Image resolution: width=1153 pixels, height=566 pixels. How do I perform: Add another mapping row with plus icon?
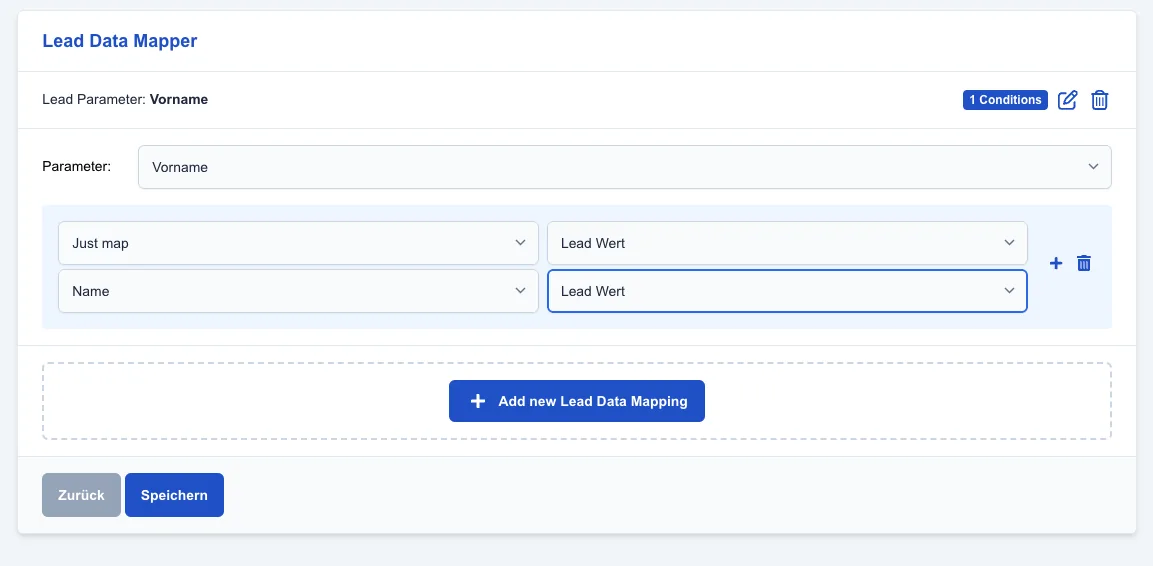pos(1056,263)
